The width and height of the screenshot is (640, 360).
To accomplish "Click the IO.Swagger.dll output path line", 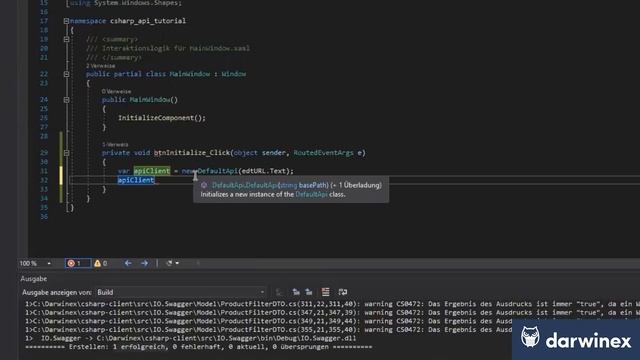I will click(190, 338).
